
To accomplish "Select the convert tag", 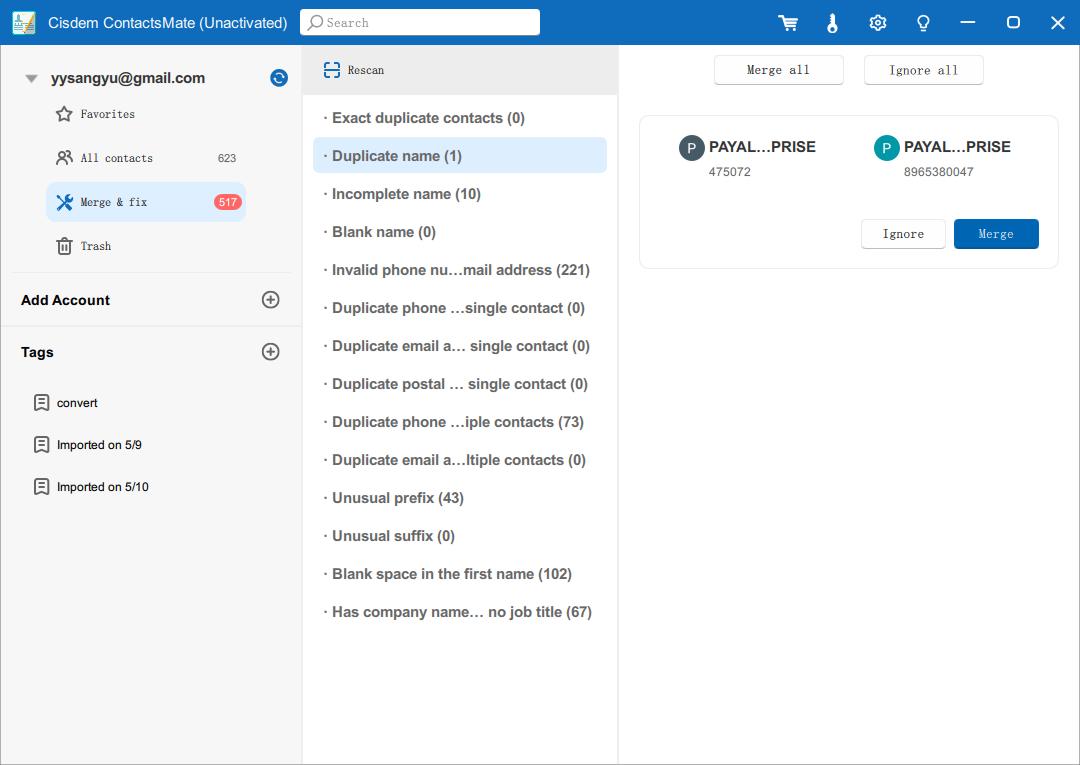I will tap(77, 403).
